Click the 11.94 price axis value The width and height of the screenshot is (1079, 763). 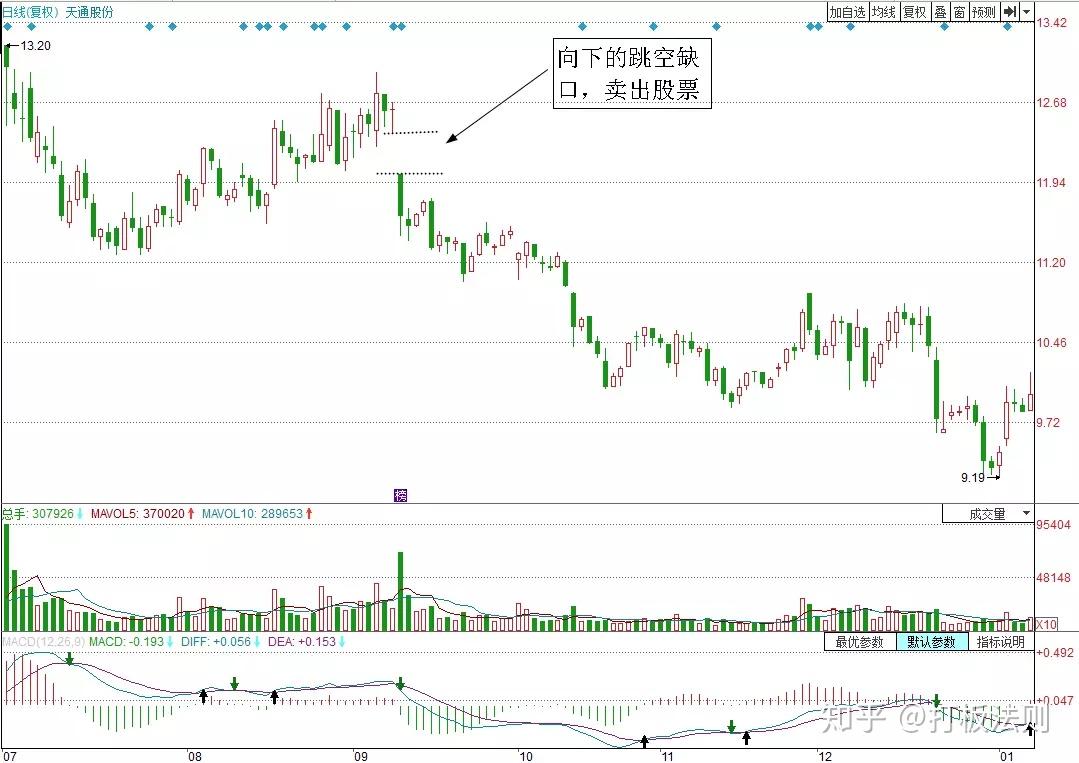tap(1051, 182)
